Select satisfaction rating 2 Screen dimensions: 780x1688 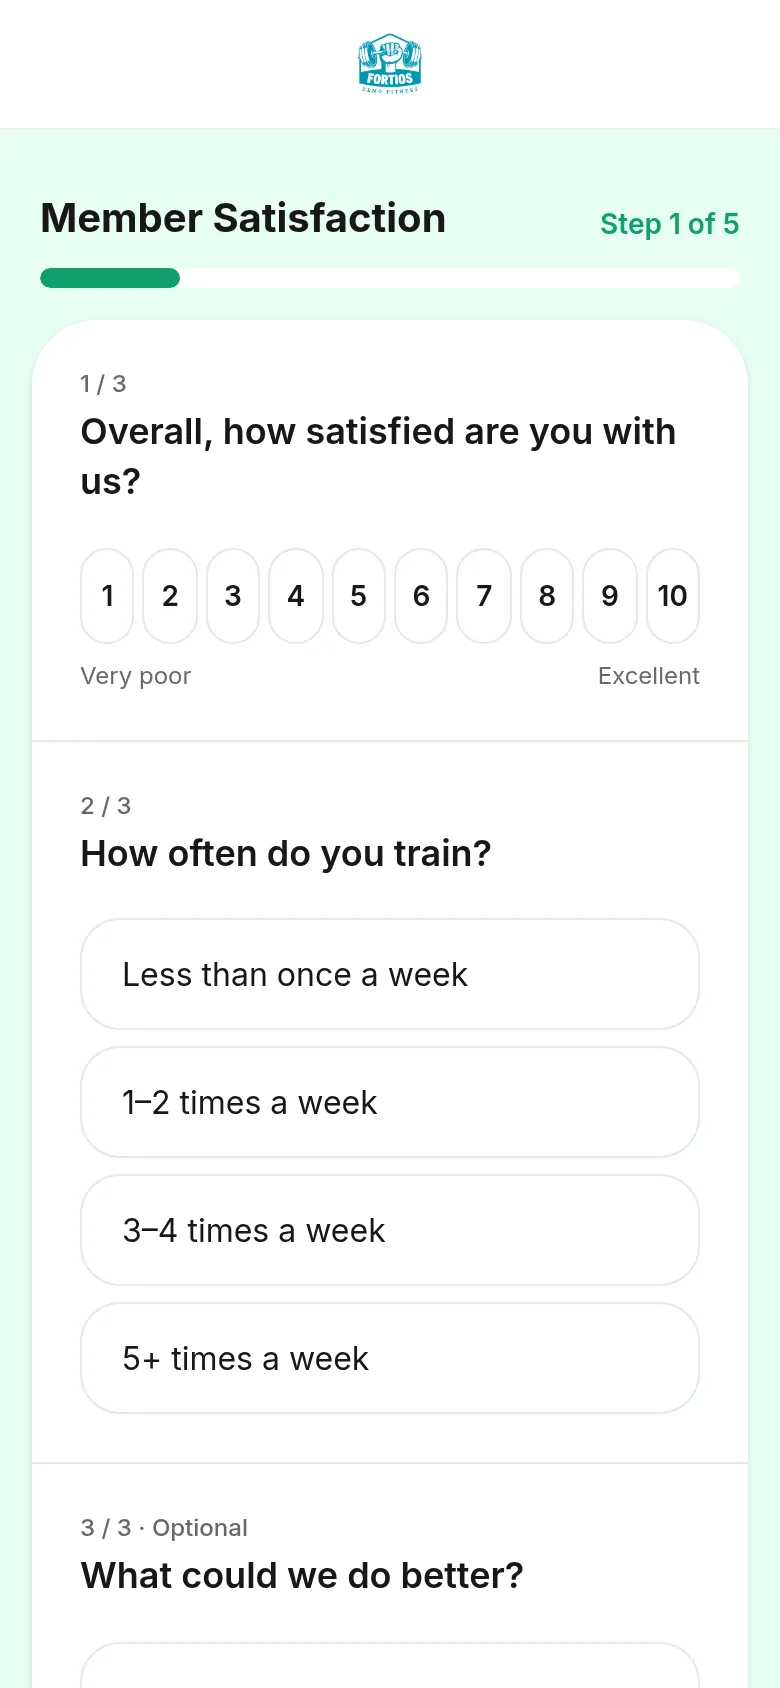tap(170, 596)
